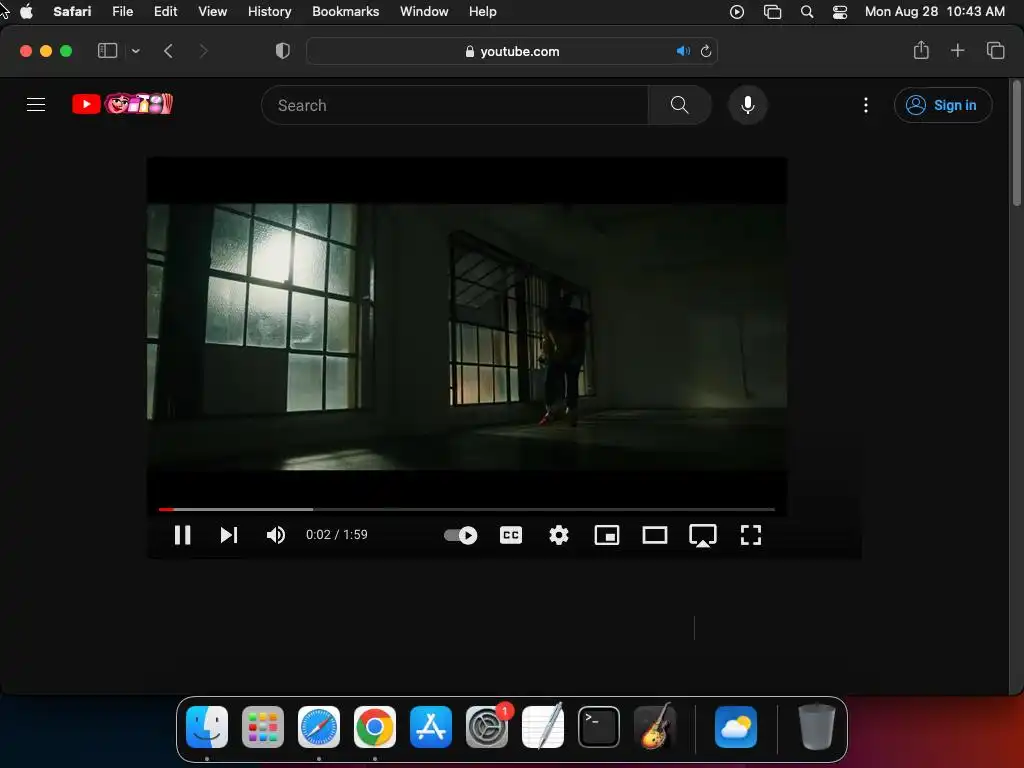
Task: Open a new Safari tab
Action: coord(957,50)
